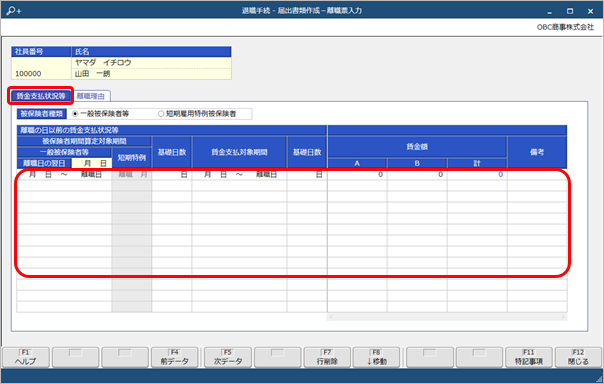Switch to the 賃金支払状況等 tab
This screenshot has height=384, width=604.
pyautogui.click(x=40, y=96)
